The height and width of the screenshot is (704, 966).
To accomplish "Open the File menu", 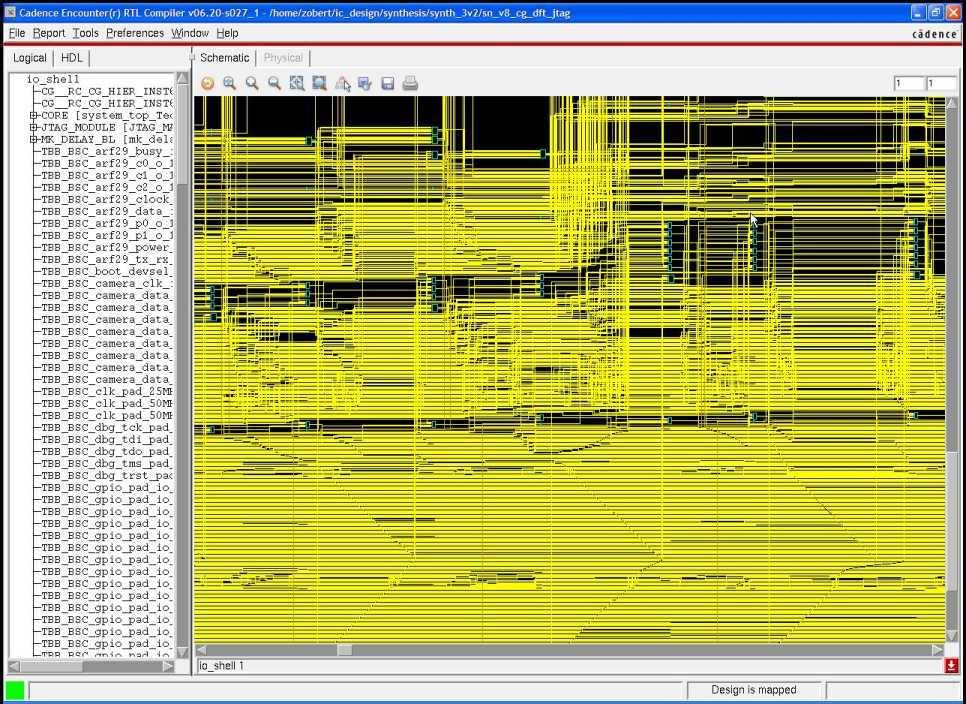I will pyautogui.click(x=17, y=33).
